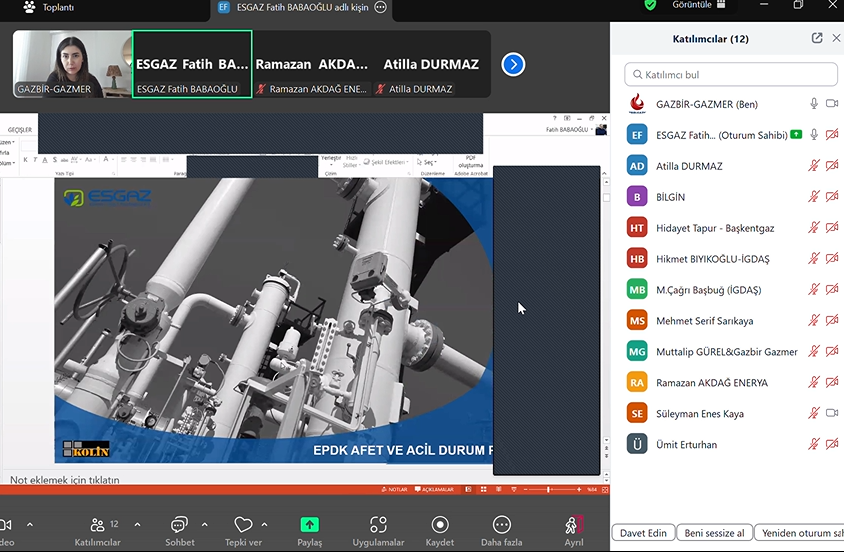844x552 pixels.
Task: Switch to PowerPoint slide sorter view icon
Action: tap(483, 490)
